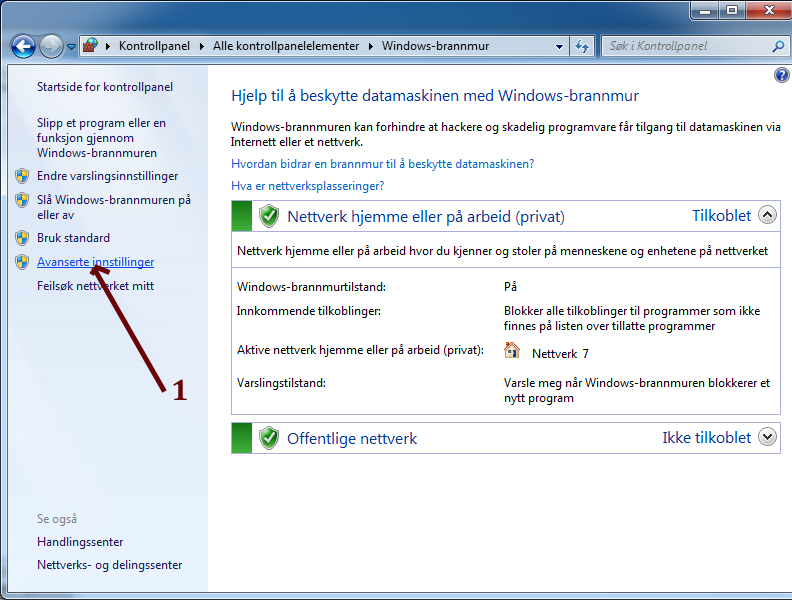Open Handlingssenter
Image resolution: width=792 pixels, height=600 pixels.
(x=80, y=542)
